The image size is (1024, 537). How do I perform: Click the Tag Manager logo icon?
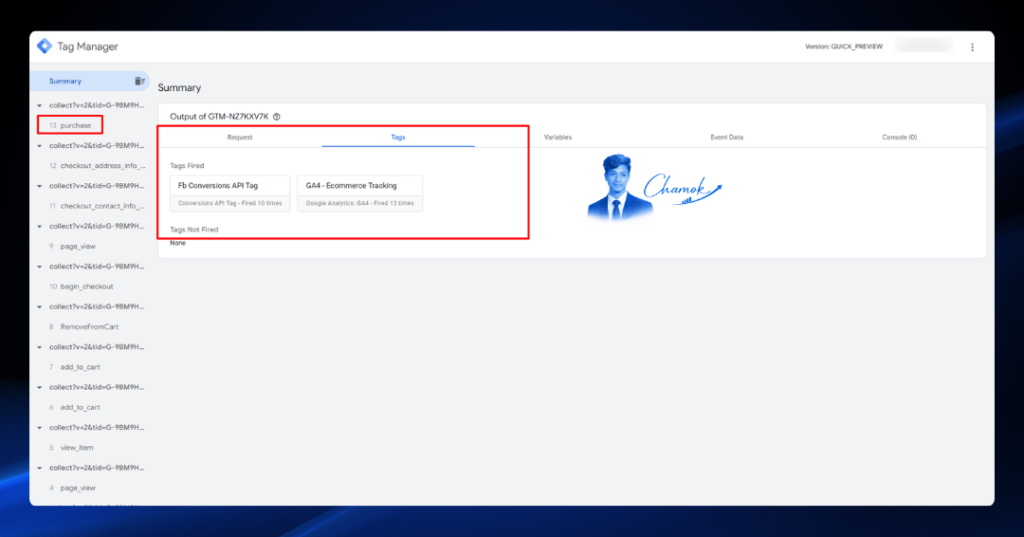coord(44,46)
